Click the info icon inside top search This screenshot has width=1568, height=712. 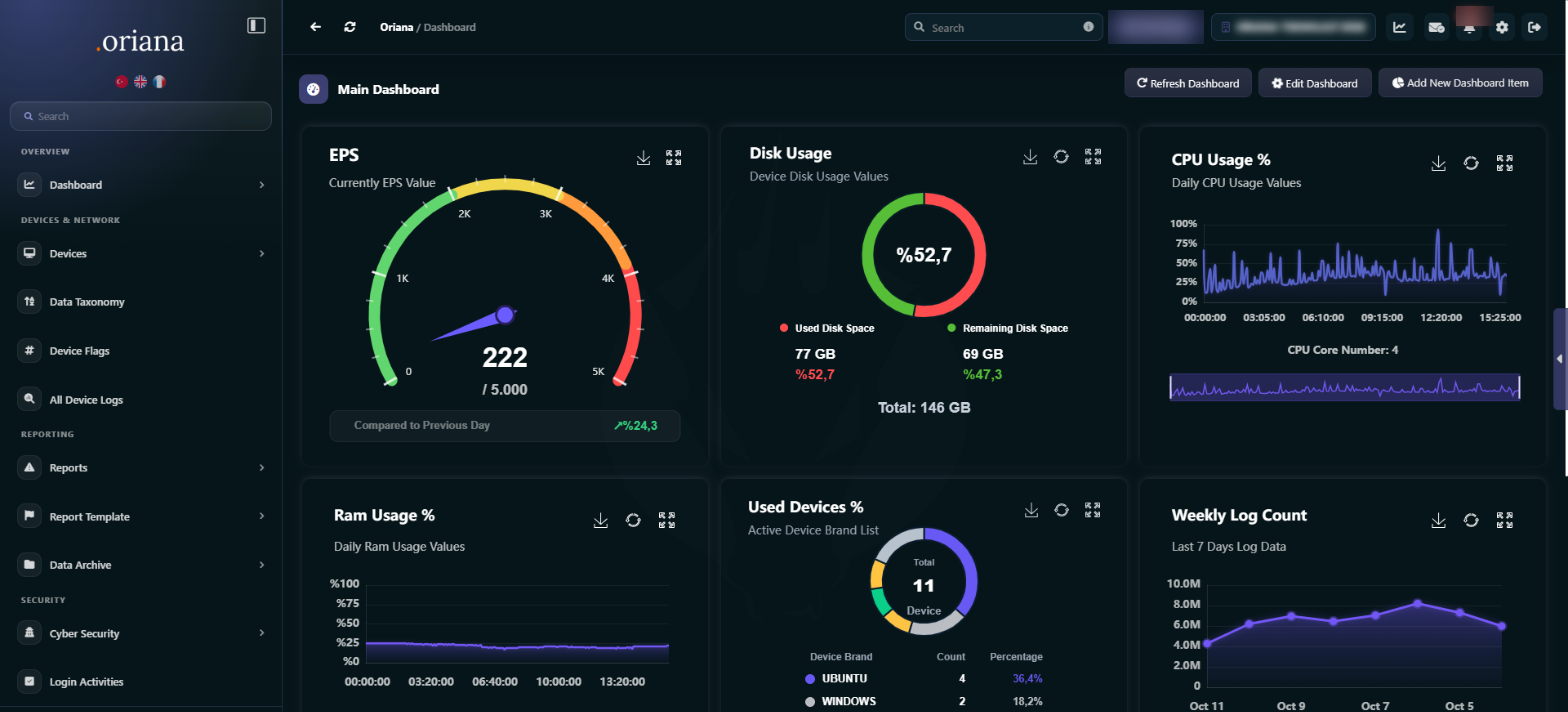[x=1088, y=27]
